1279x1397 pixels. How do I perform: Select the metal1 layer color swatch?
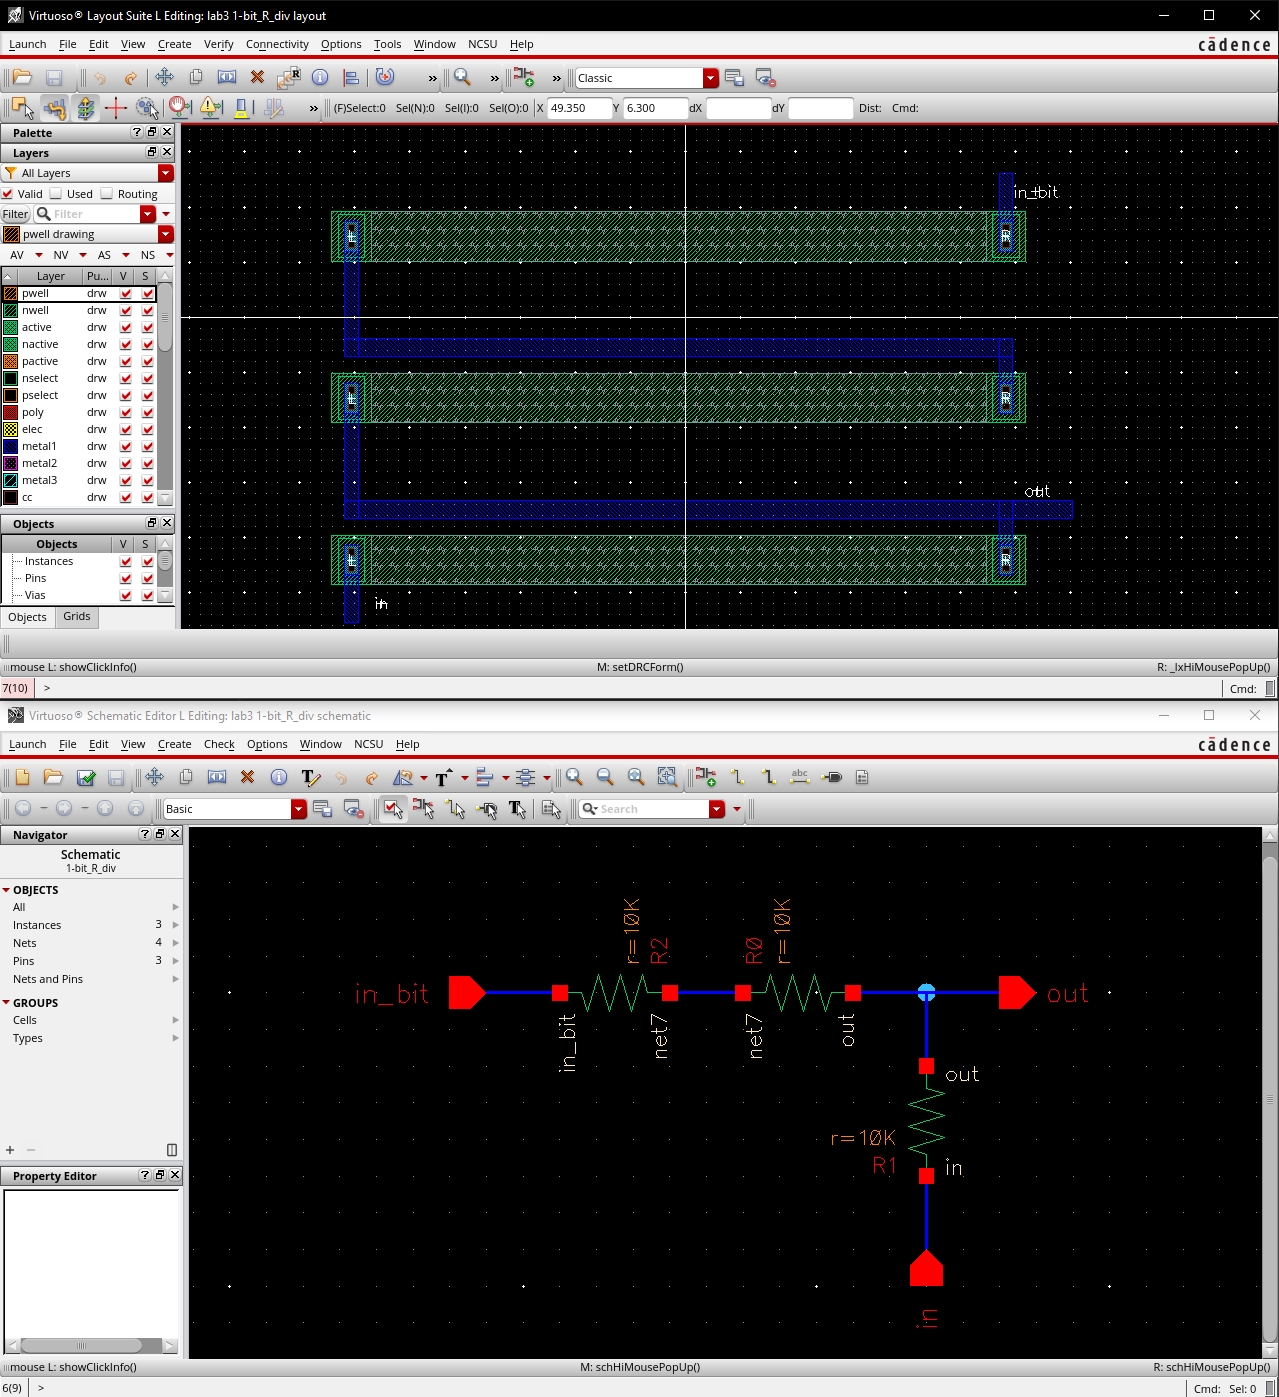click(x=11, y=446)
